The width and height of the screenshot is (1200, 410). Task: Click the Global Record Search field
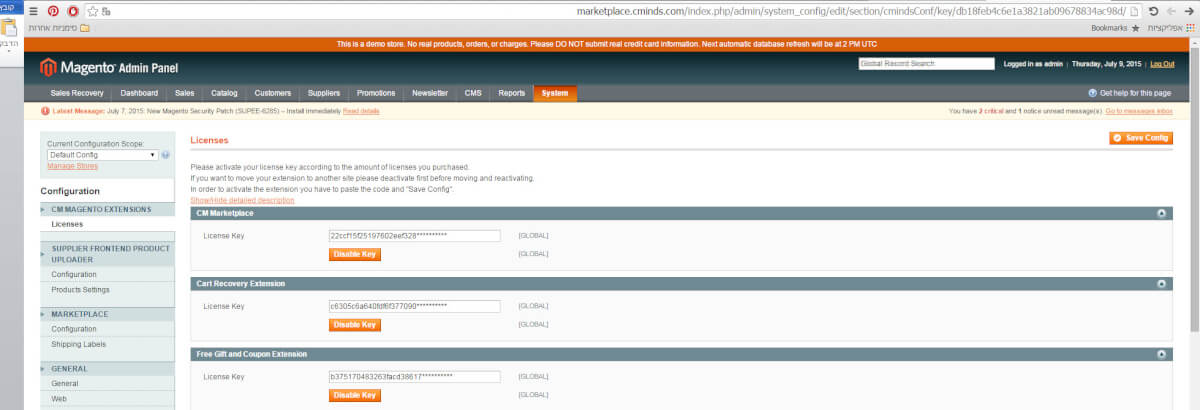[926, 64]
